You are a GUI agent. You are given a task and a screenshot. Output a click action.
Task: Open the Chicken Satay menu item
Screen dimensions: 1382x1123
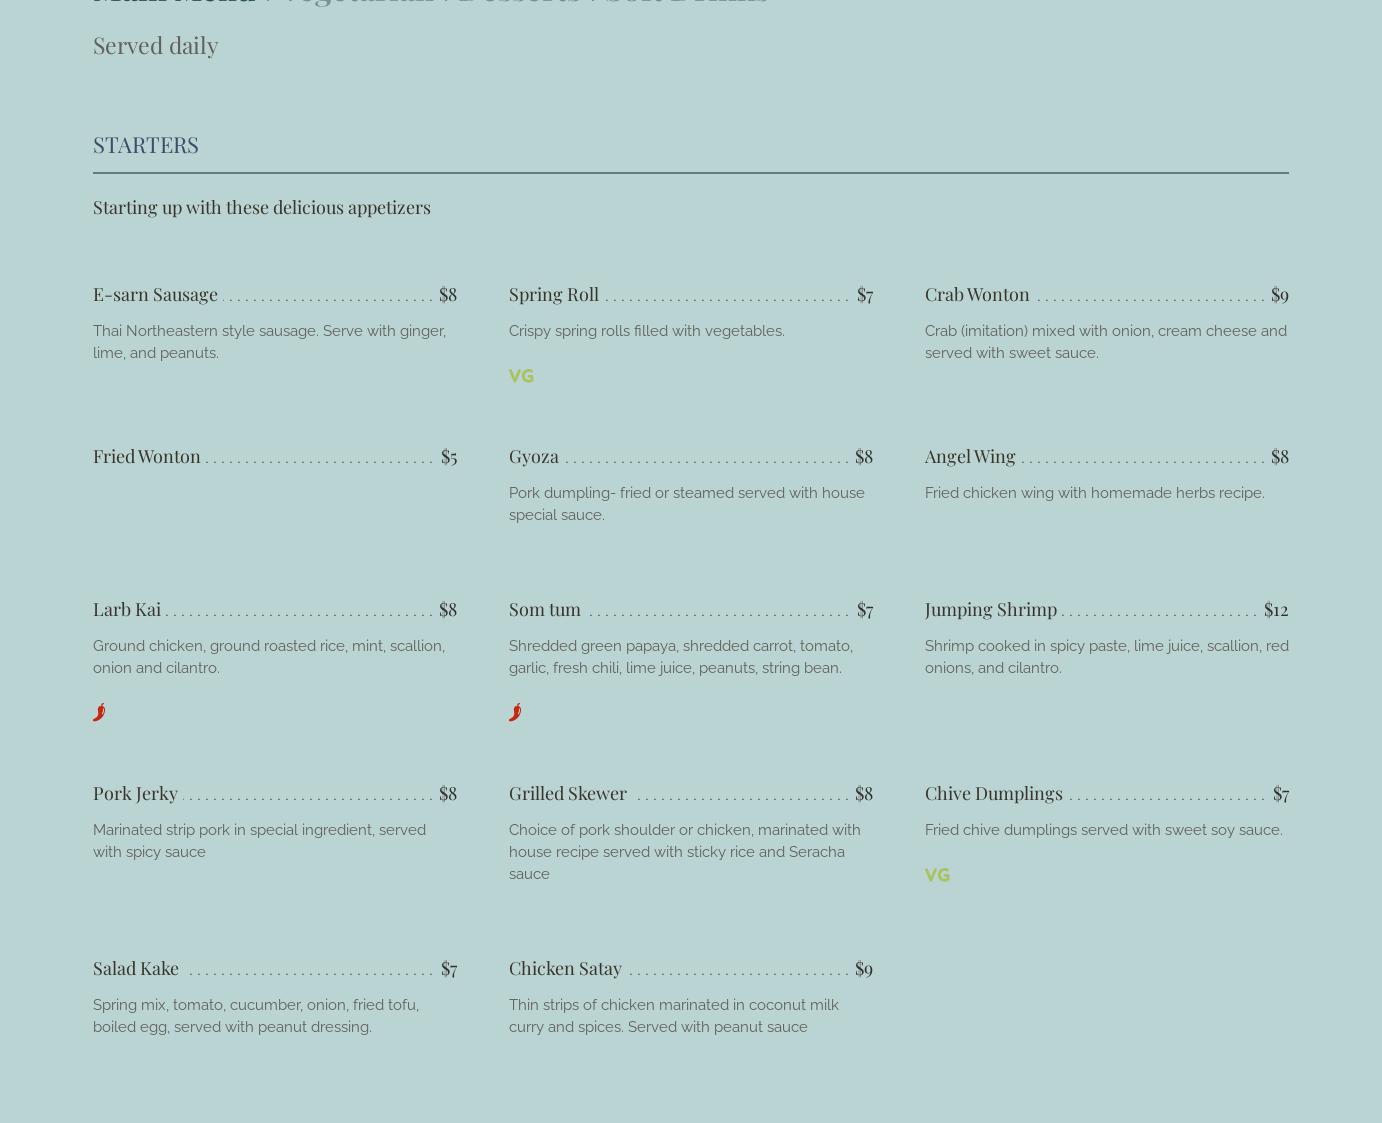click(565, 968)
